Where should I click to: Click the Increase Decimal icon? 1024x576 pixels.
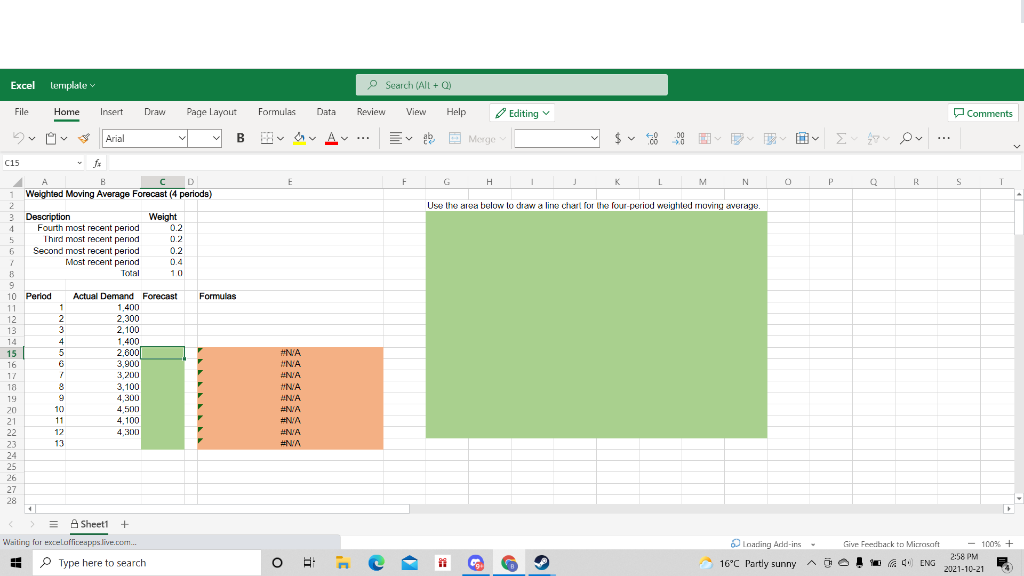click(x=651, y=137)
